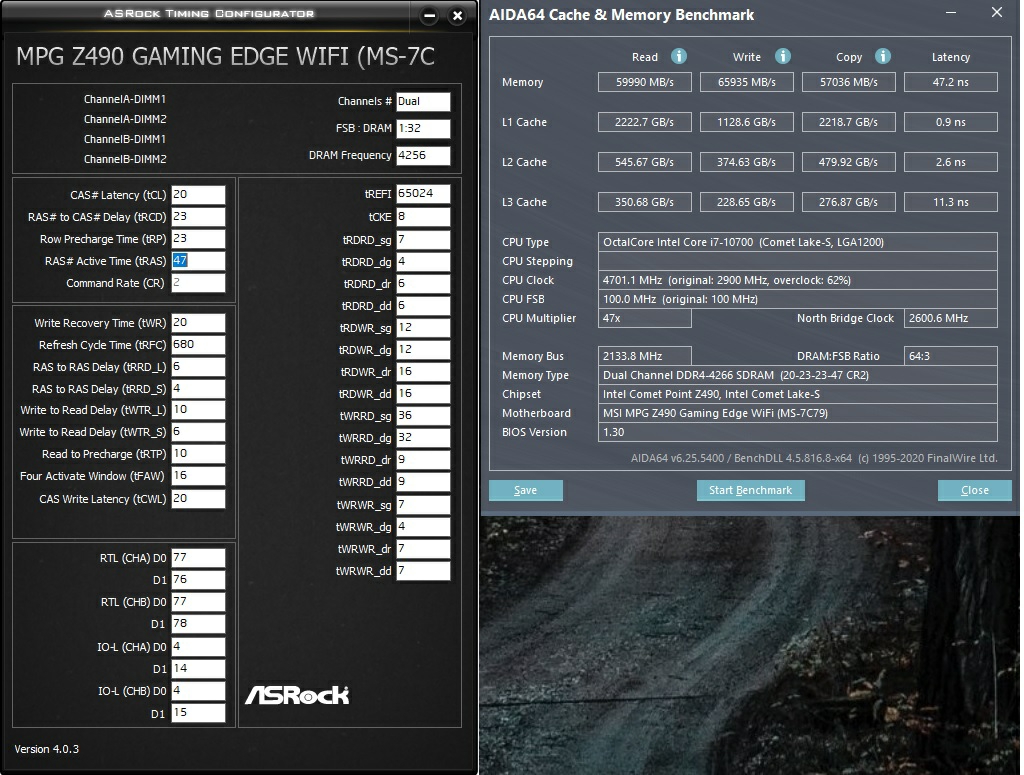Viewport: 1024px width, 775px height.
Task: Click the Memory Copy result 57036 MB/s
Action: pyautogui.click(x=848, y=82)
